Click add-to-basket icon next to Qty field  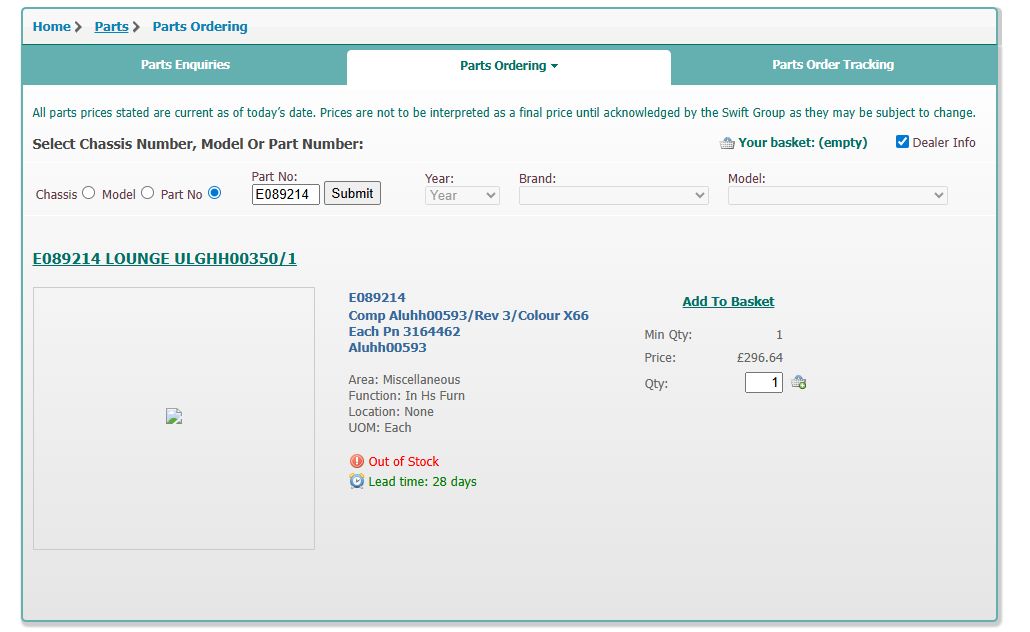pos(798,382)
